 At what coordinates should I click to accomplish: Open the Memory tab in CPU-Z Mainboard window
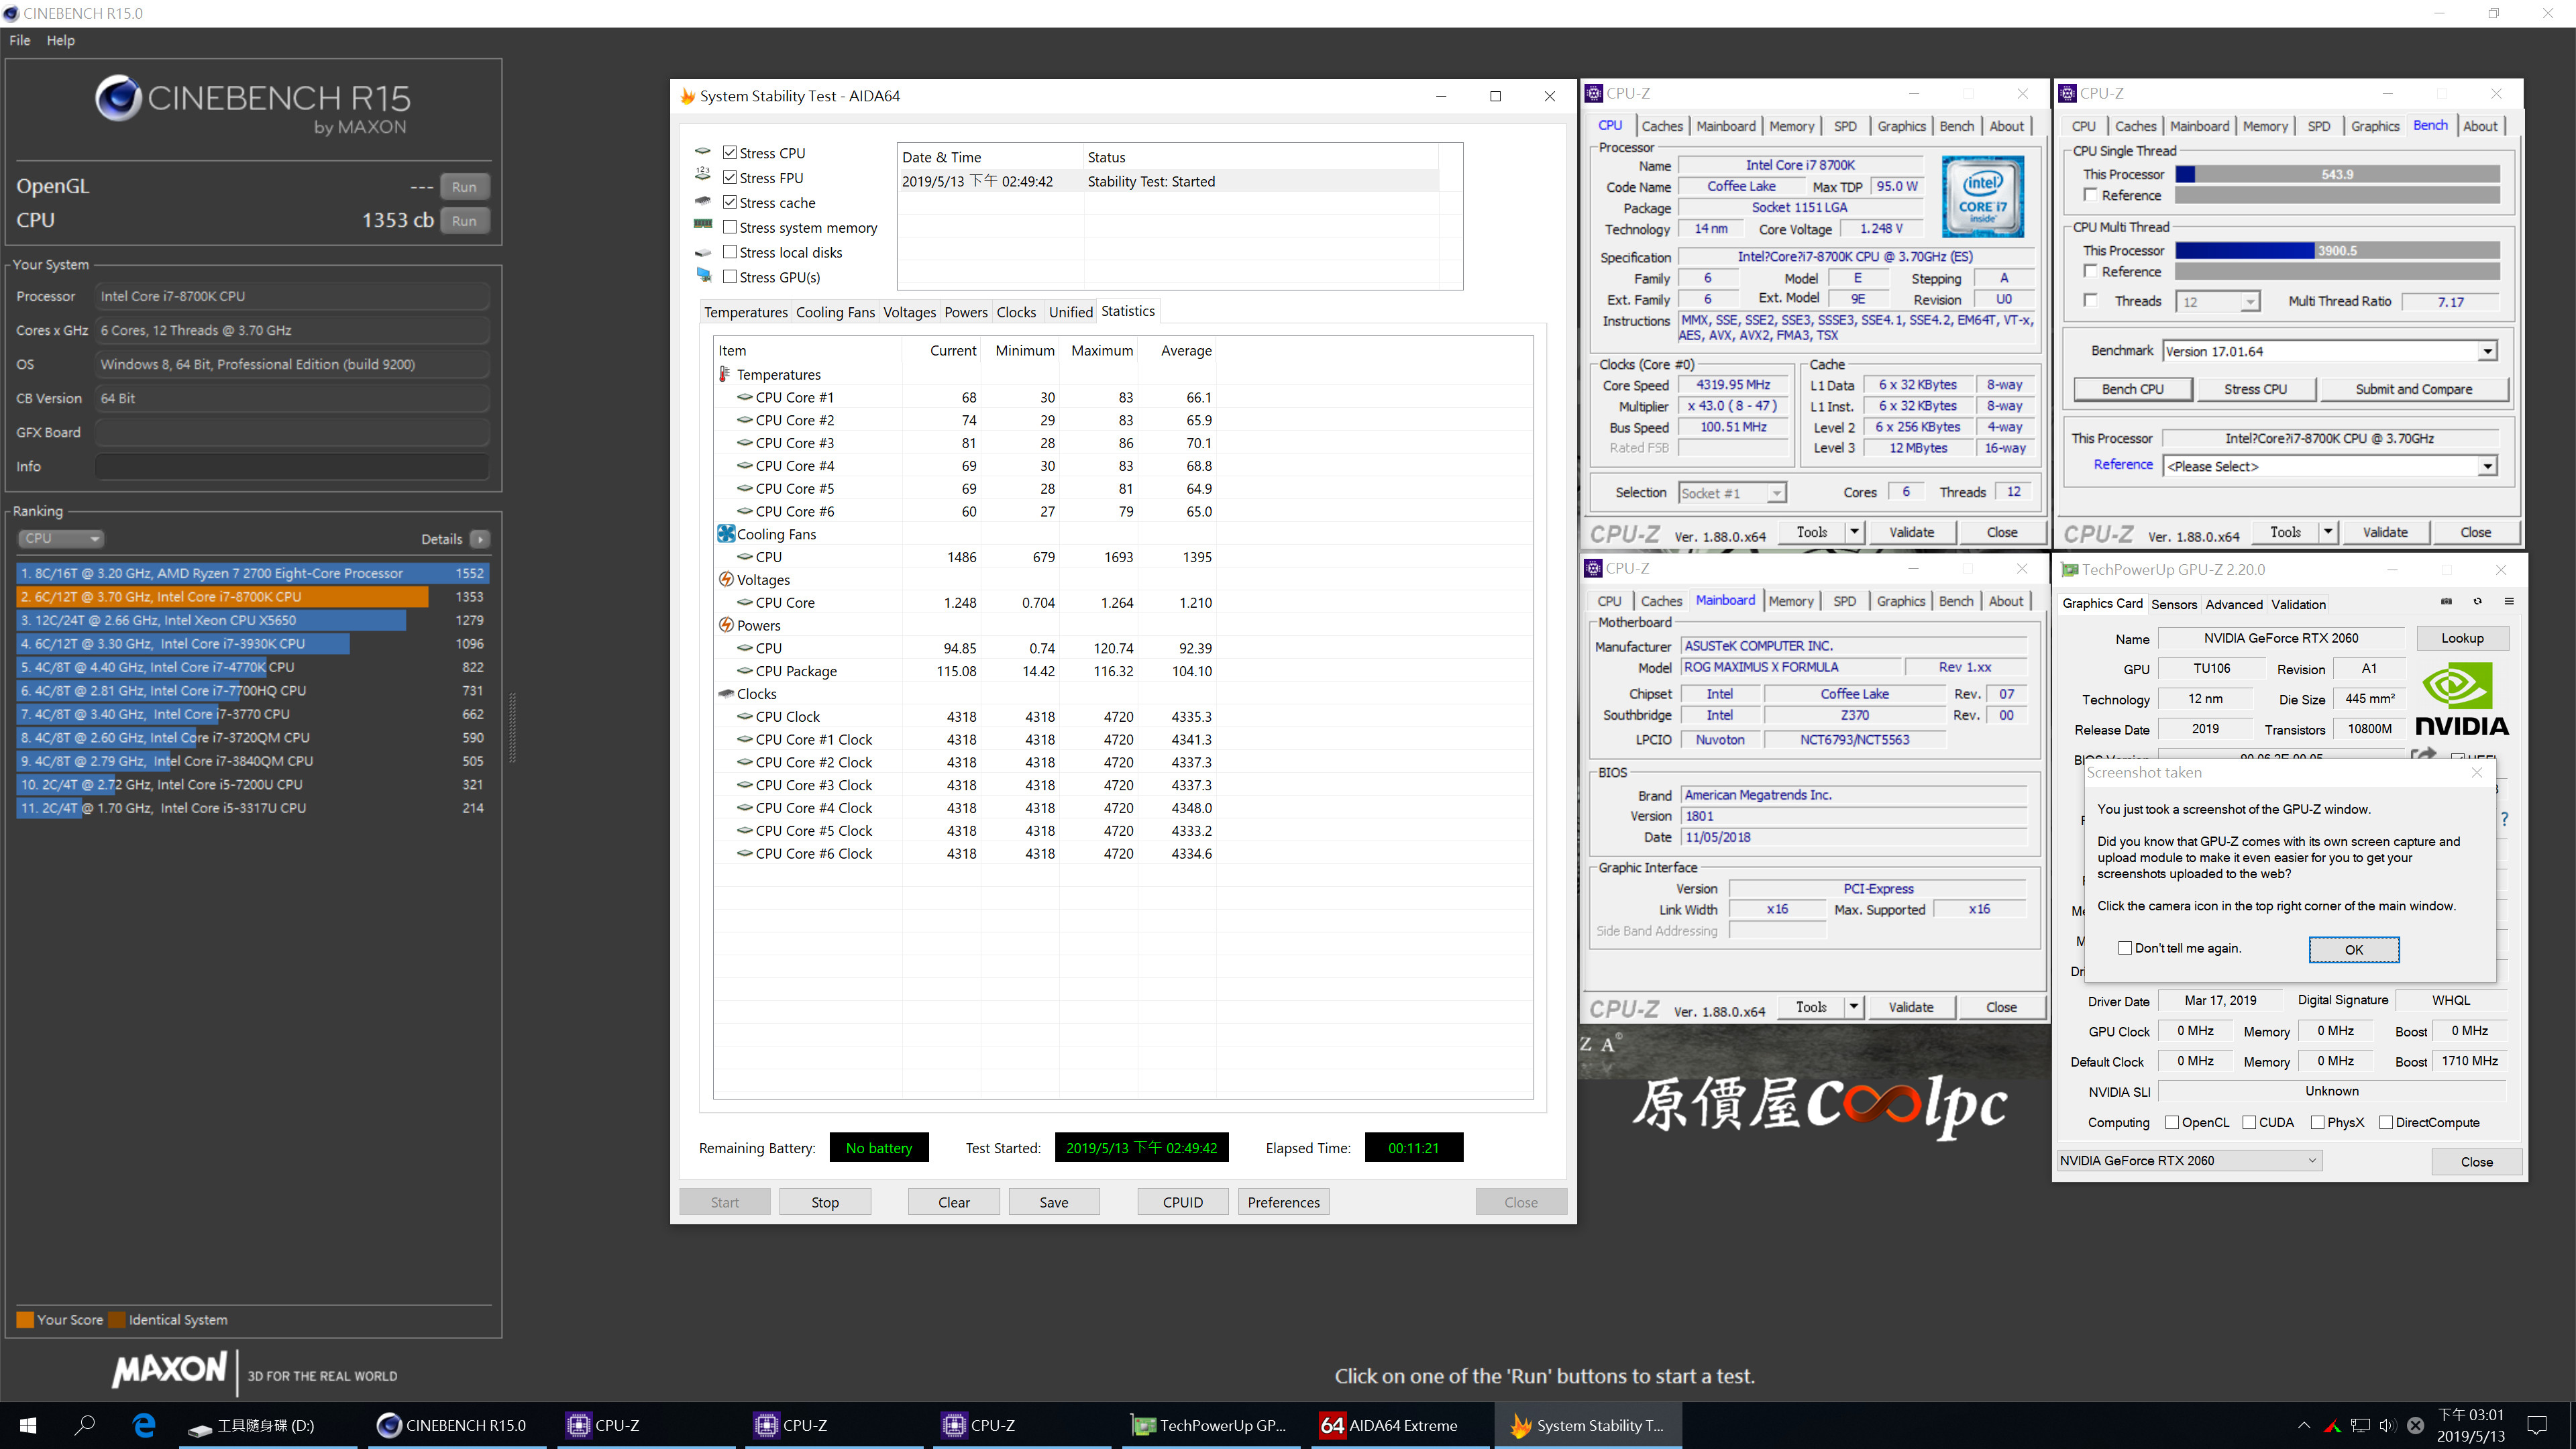coord(1790,601)
